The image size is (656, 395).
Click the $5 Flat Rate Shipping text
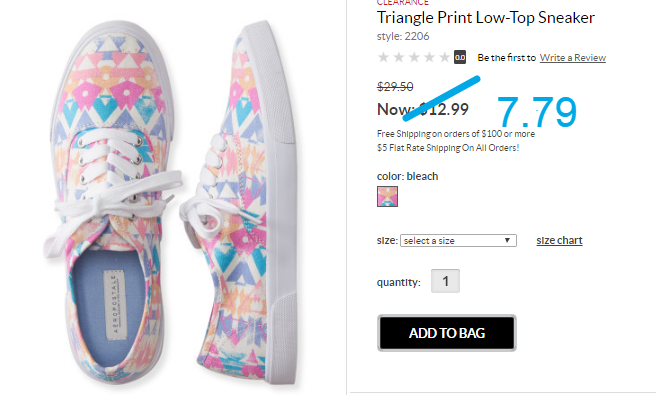coord(448,148)
